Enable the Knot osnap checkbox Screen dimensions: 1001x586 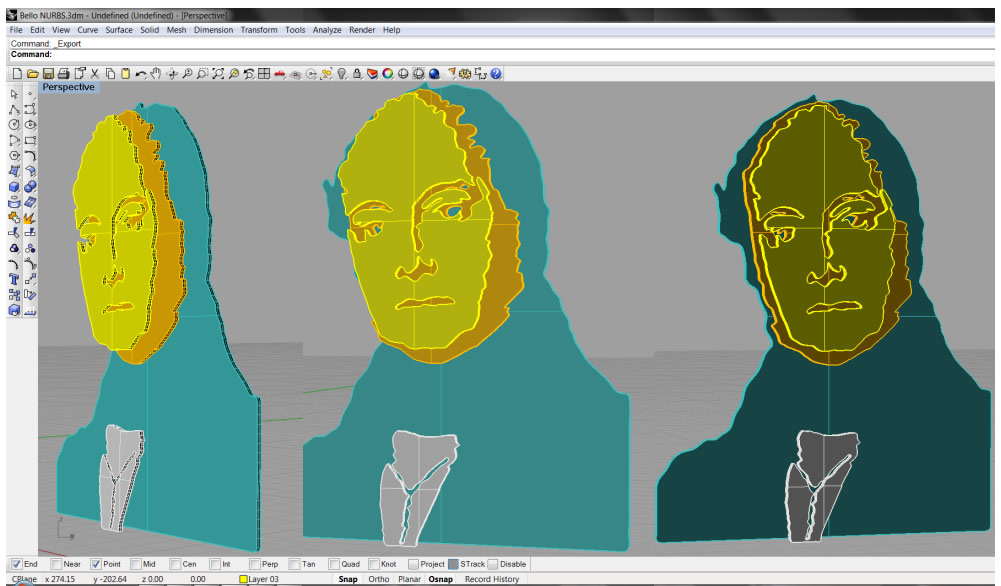click(373, 564)
